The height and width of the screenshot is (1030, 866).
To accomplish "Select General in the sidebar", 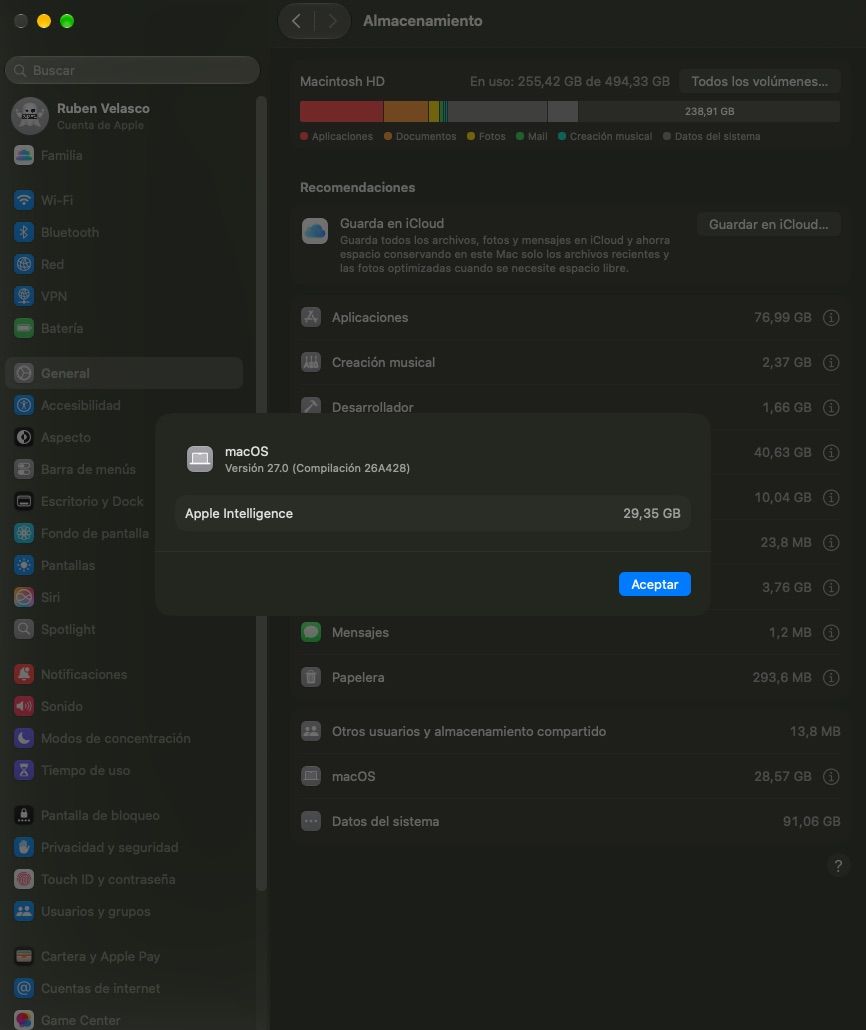I will click(x=124, y=373).
